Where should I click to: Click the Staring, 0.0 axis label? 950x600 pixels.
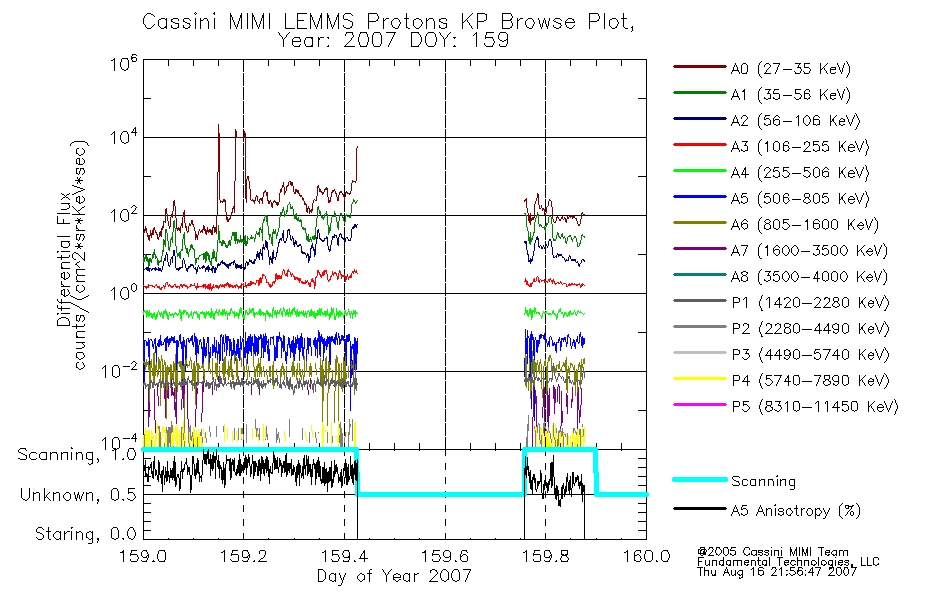pos(85,534)
